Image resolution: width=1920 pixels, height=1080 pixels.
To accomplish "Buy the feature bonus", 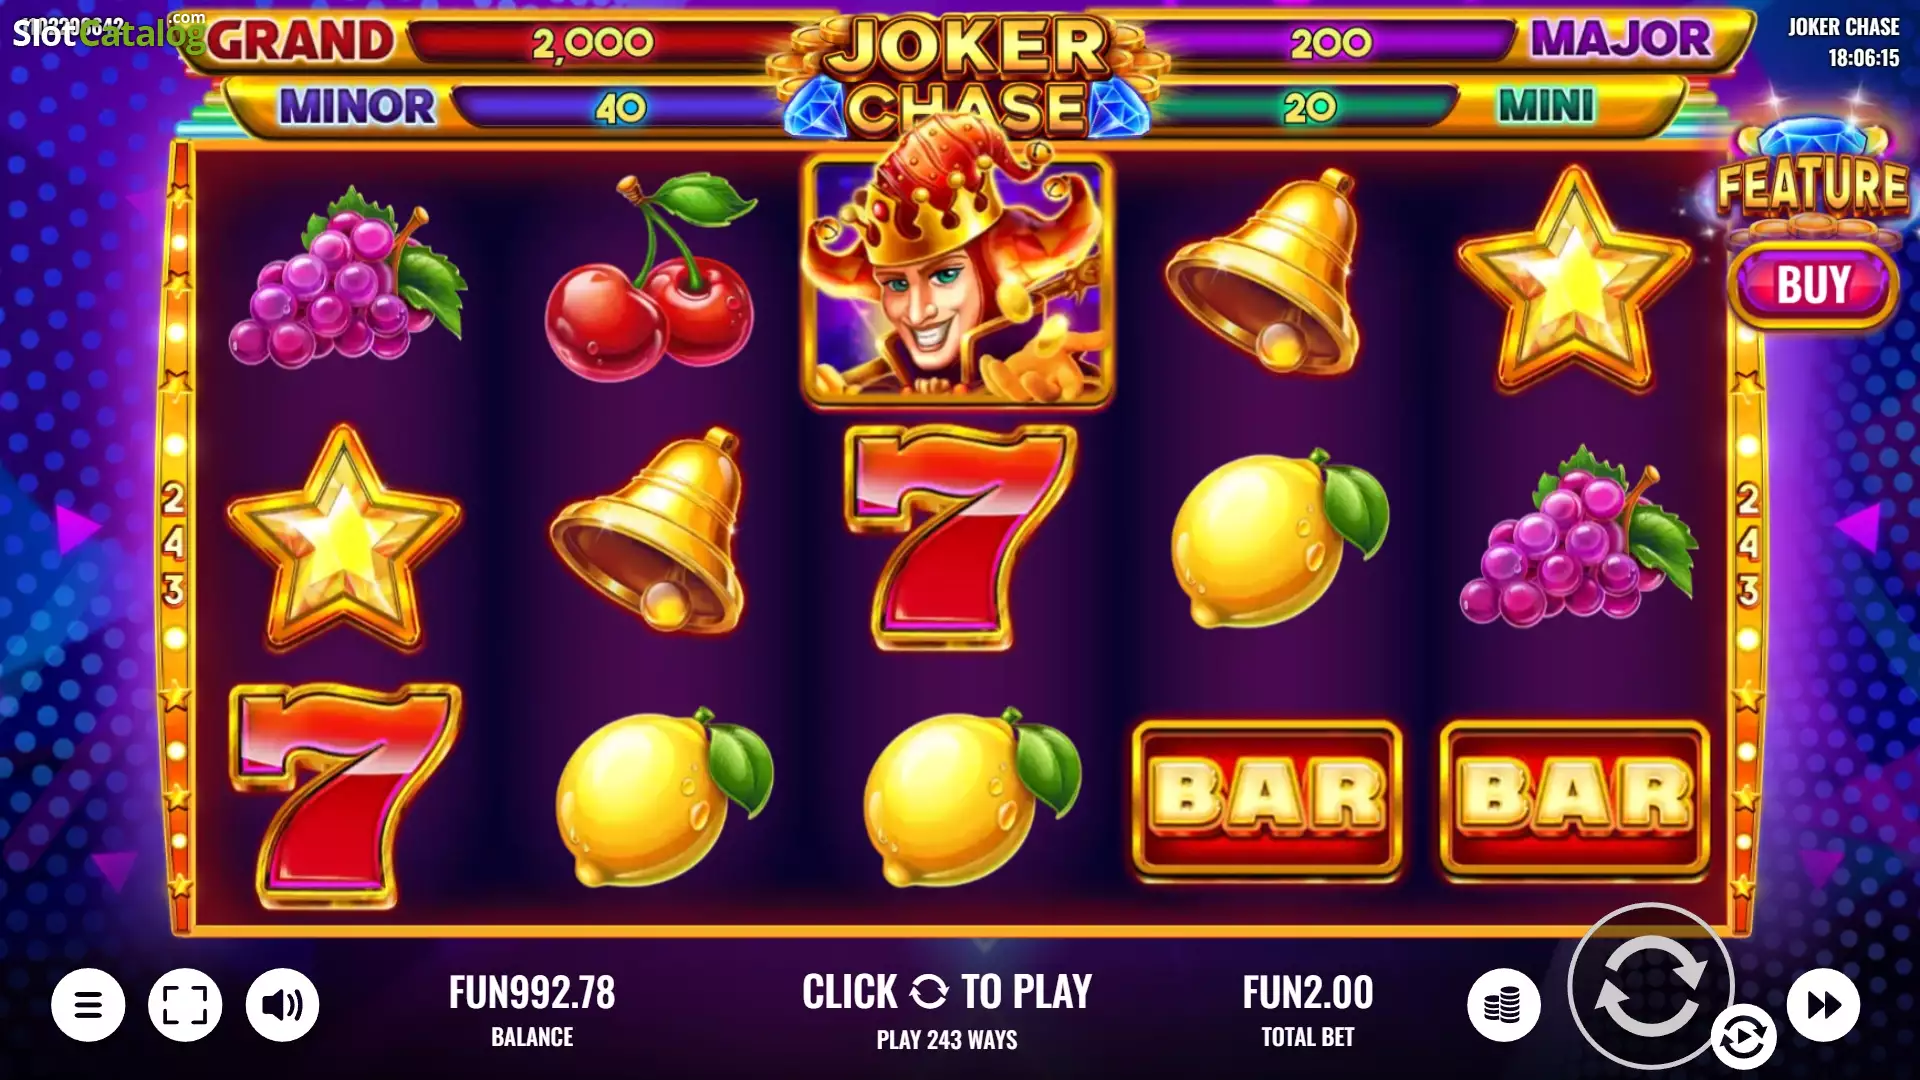I will coord(1812,284).
